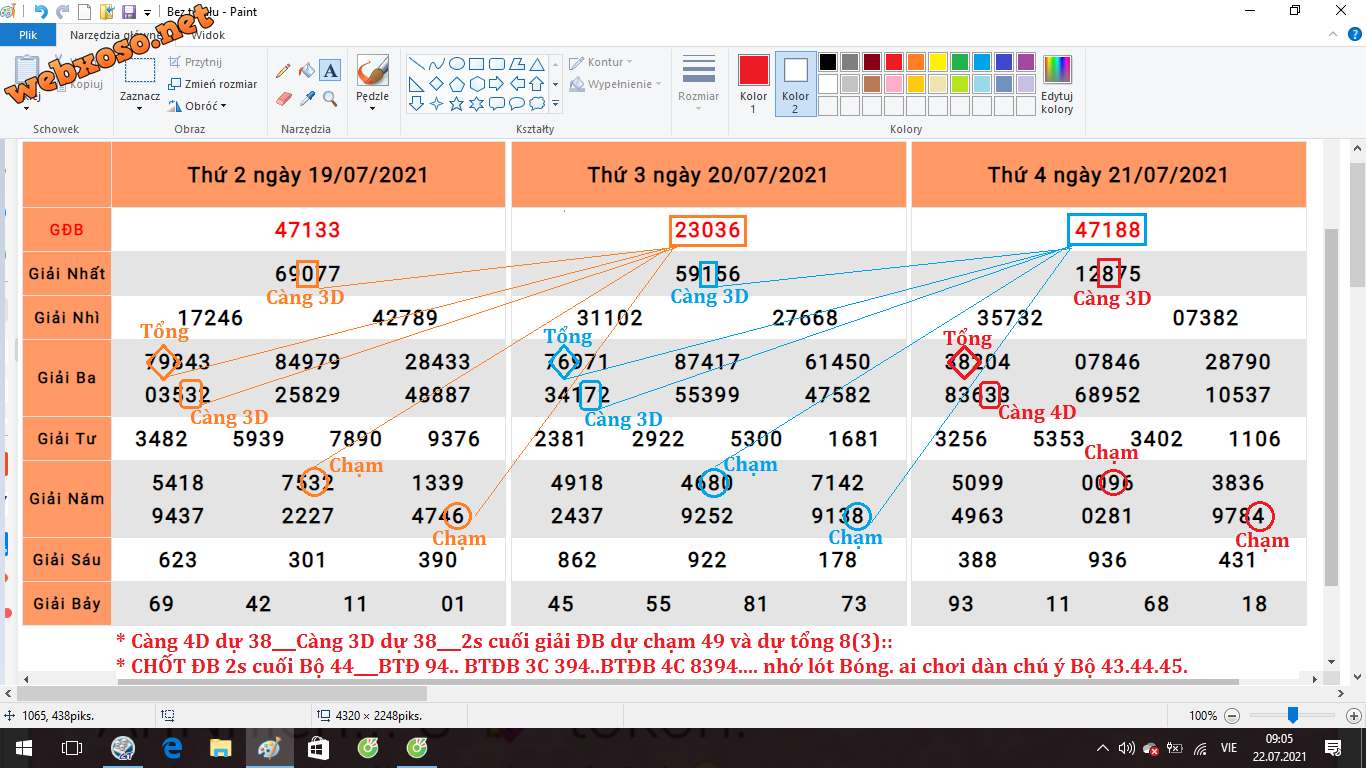Select the Magnifier tool
Viewport: 1366px width, 768px height.
click(330, 99)
